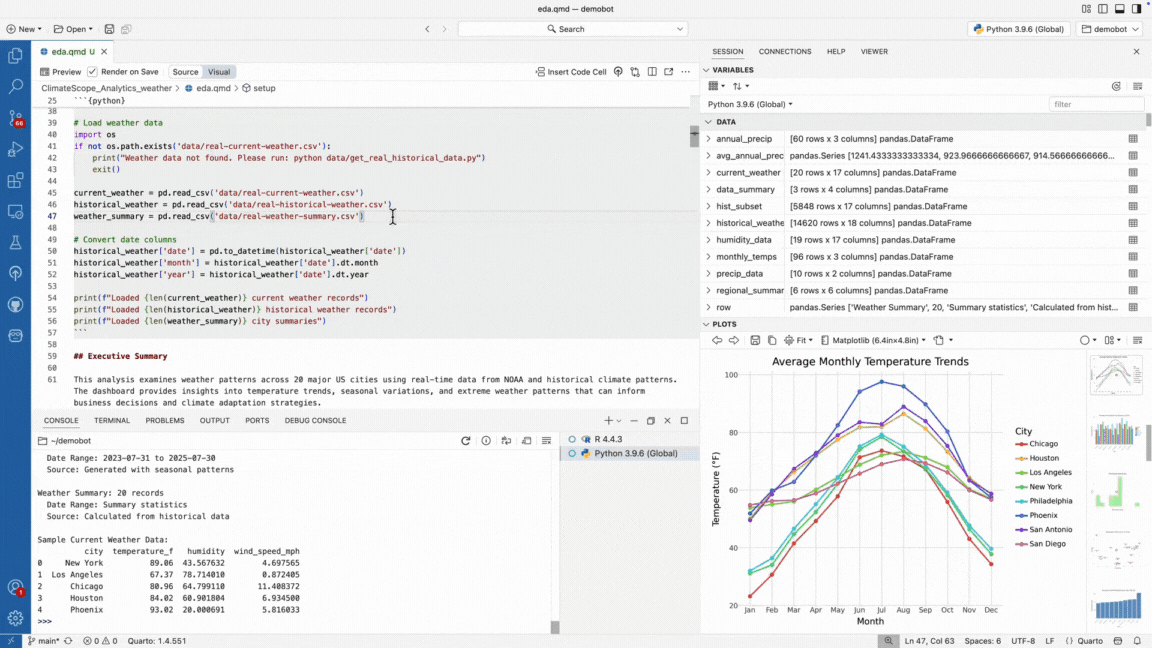This screenshot has height=648, width=1152.
Task: Show the previous plot using the left arrow
Action: coord(717,341)
